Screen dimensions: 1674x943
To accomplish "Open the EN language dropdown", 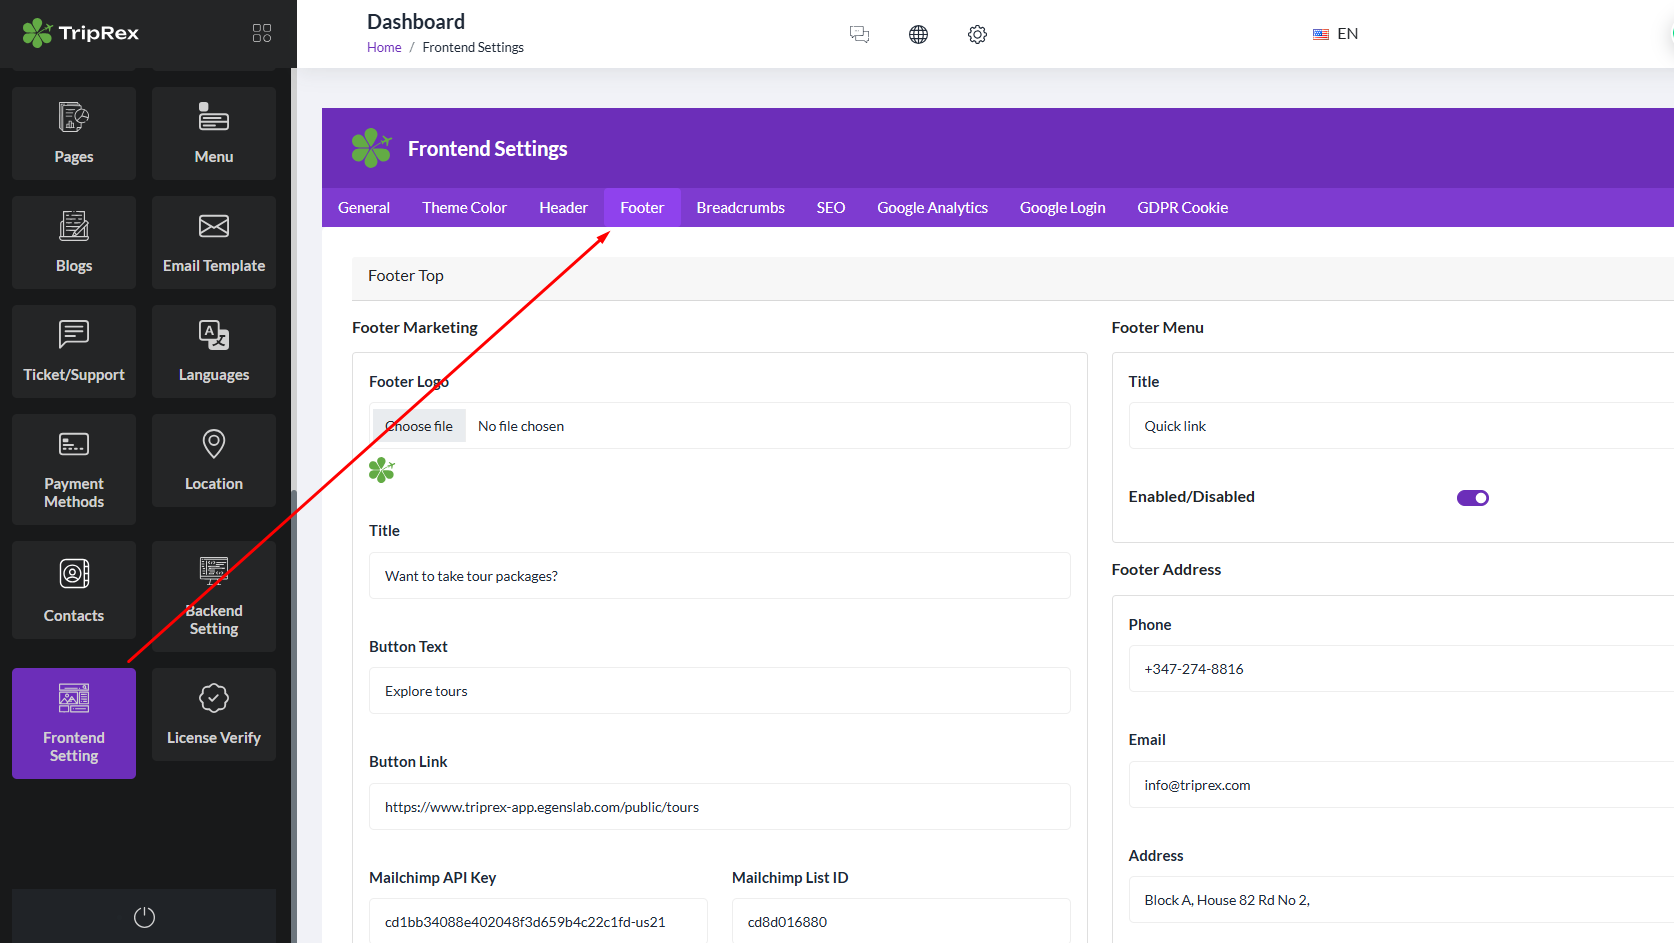I will coord(1336,34).
